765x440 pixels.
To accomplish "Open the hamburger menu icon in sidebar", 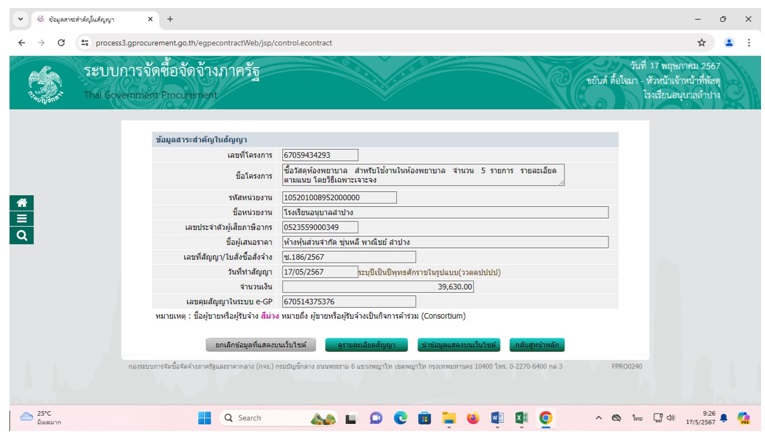I will click(x=21, y=219).
